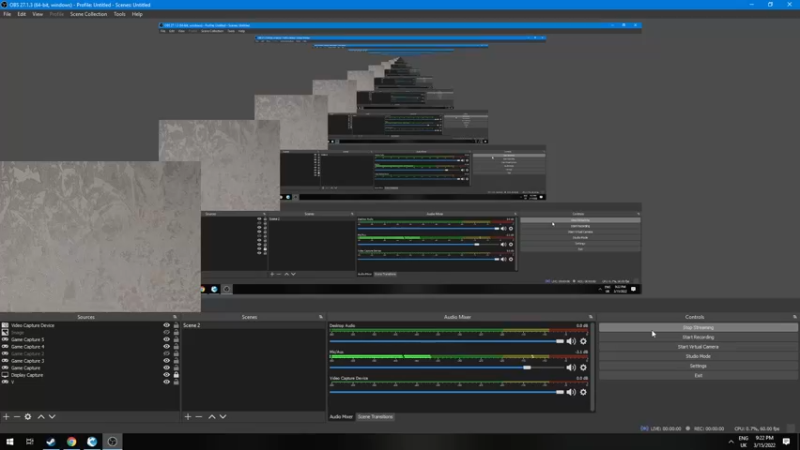Mute Desktop Audio speaker icon
800x450 pixels.
[x=571, y=341]
